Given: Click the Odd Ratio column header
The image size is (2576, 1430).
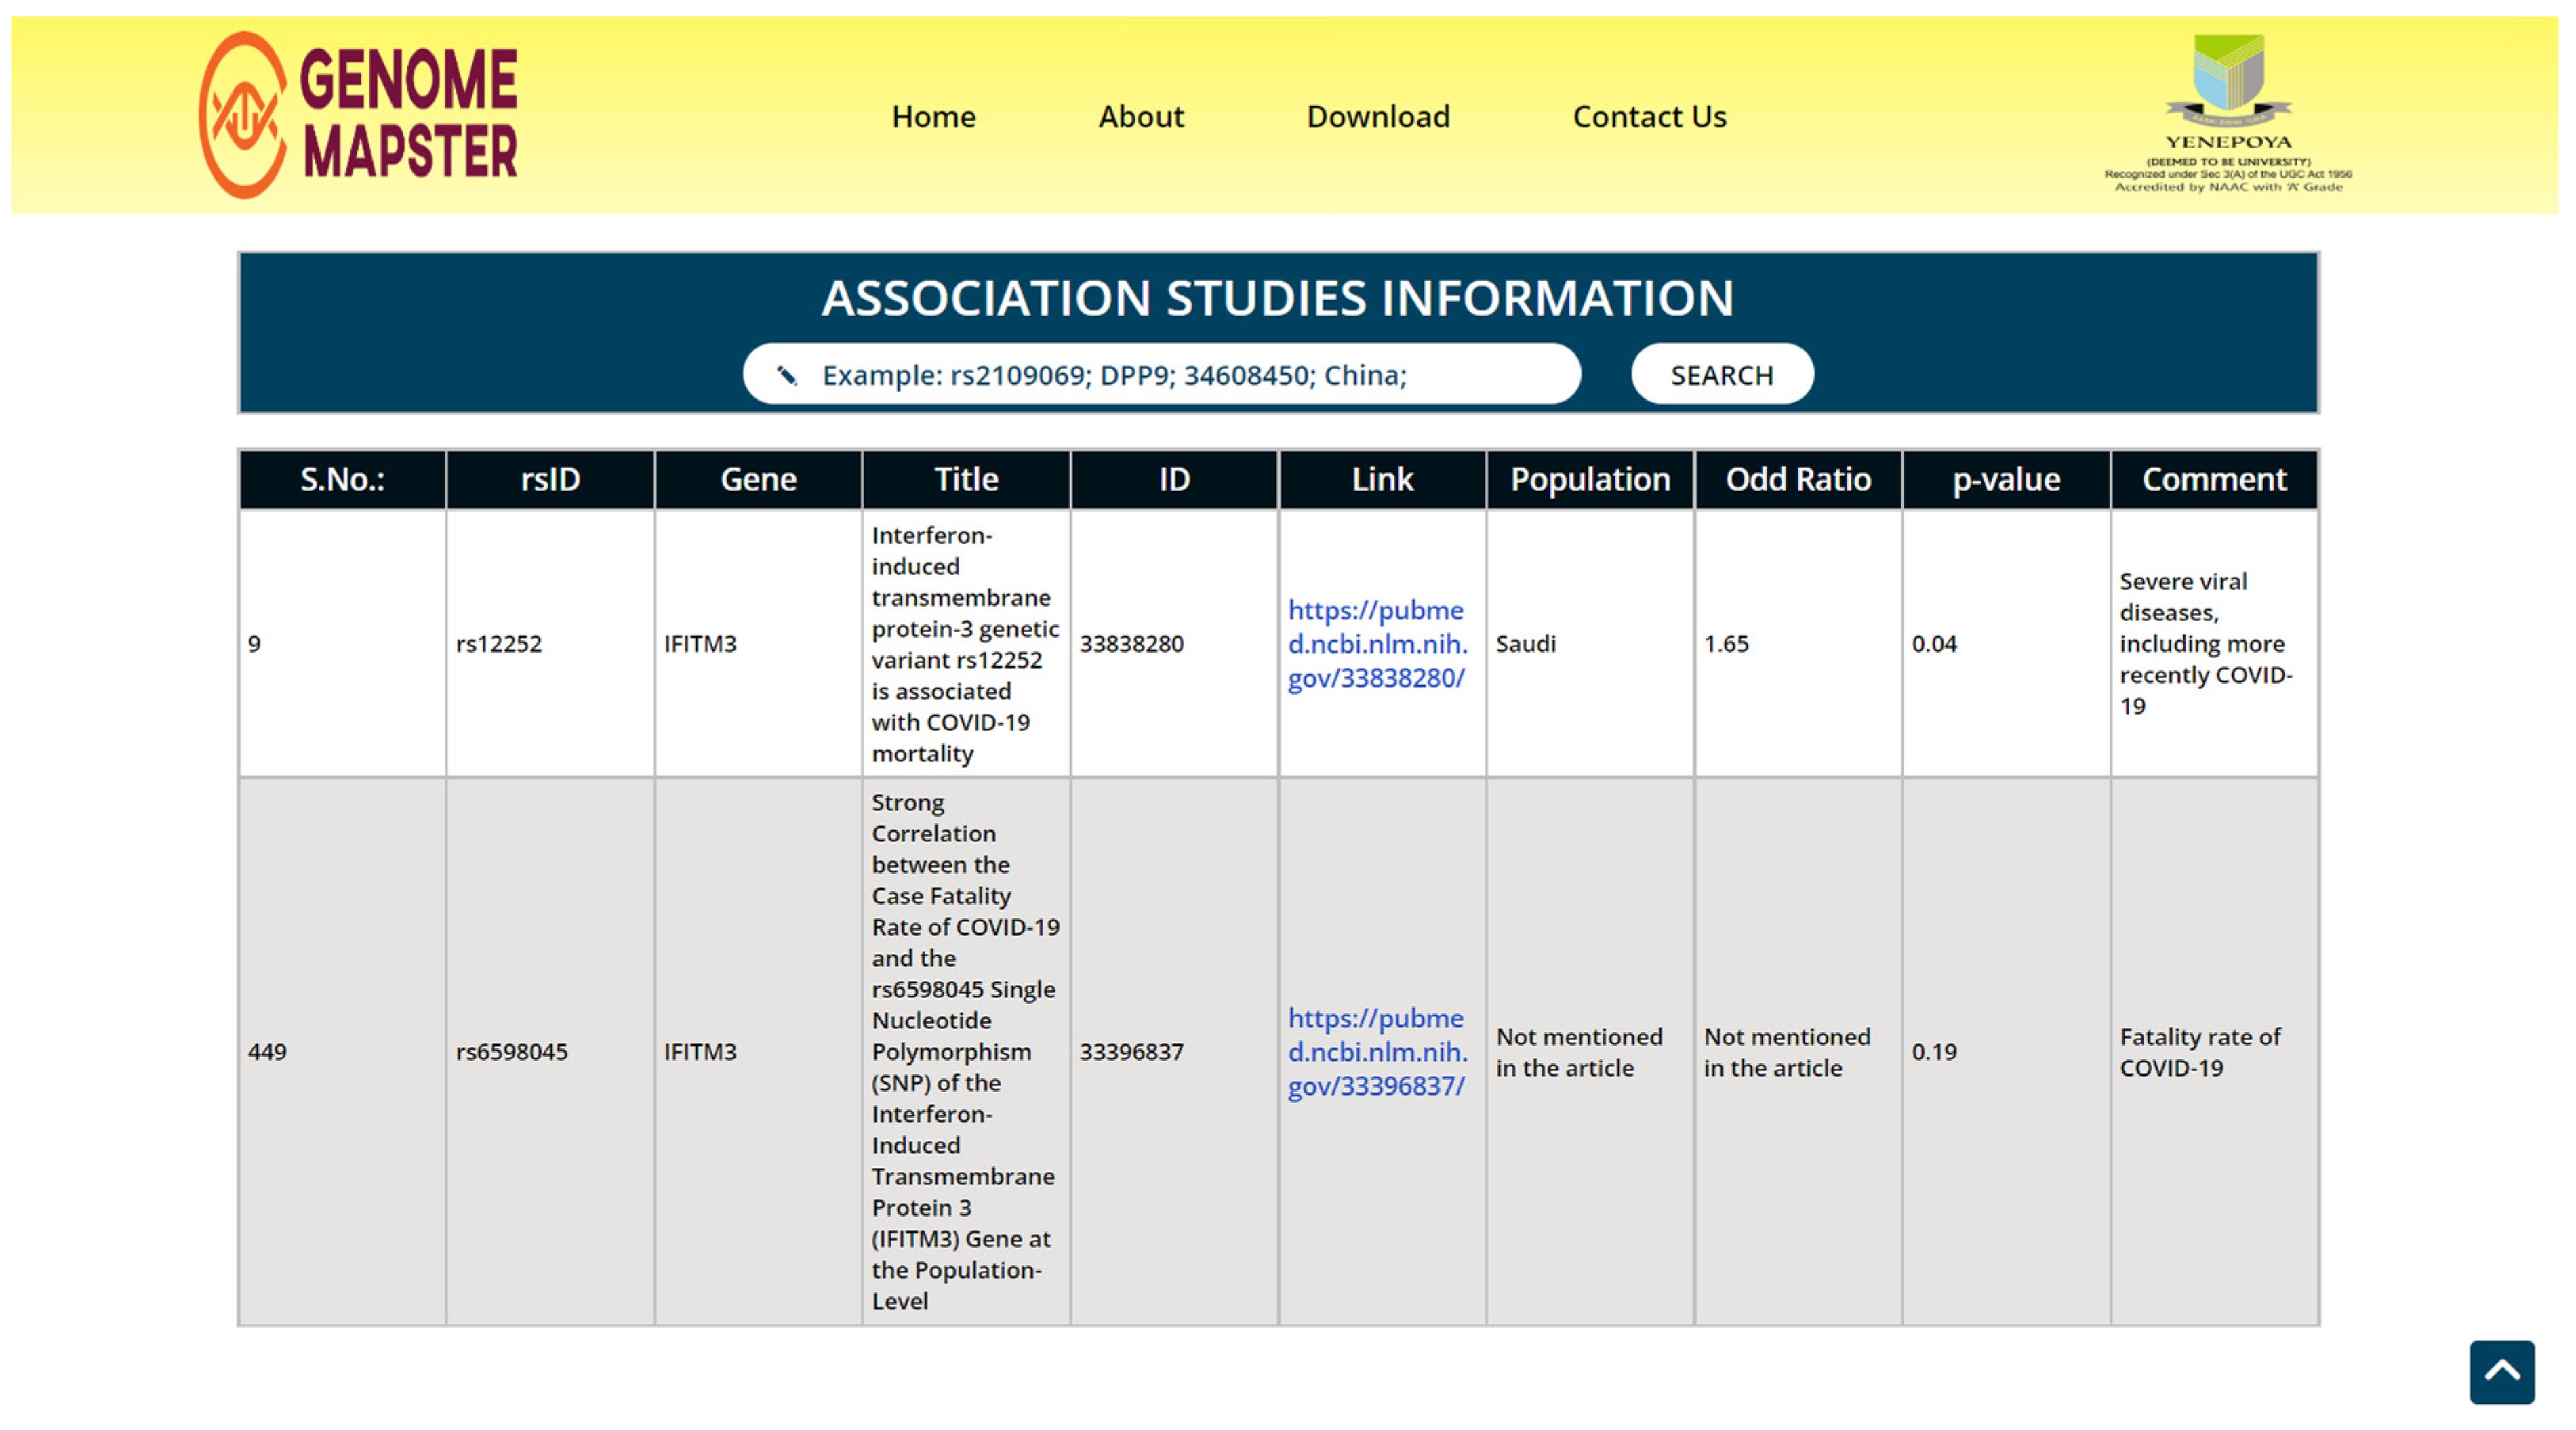Looking at the screenshot, I should 1797,479.
